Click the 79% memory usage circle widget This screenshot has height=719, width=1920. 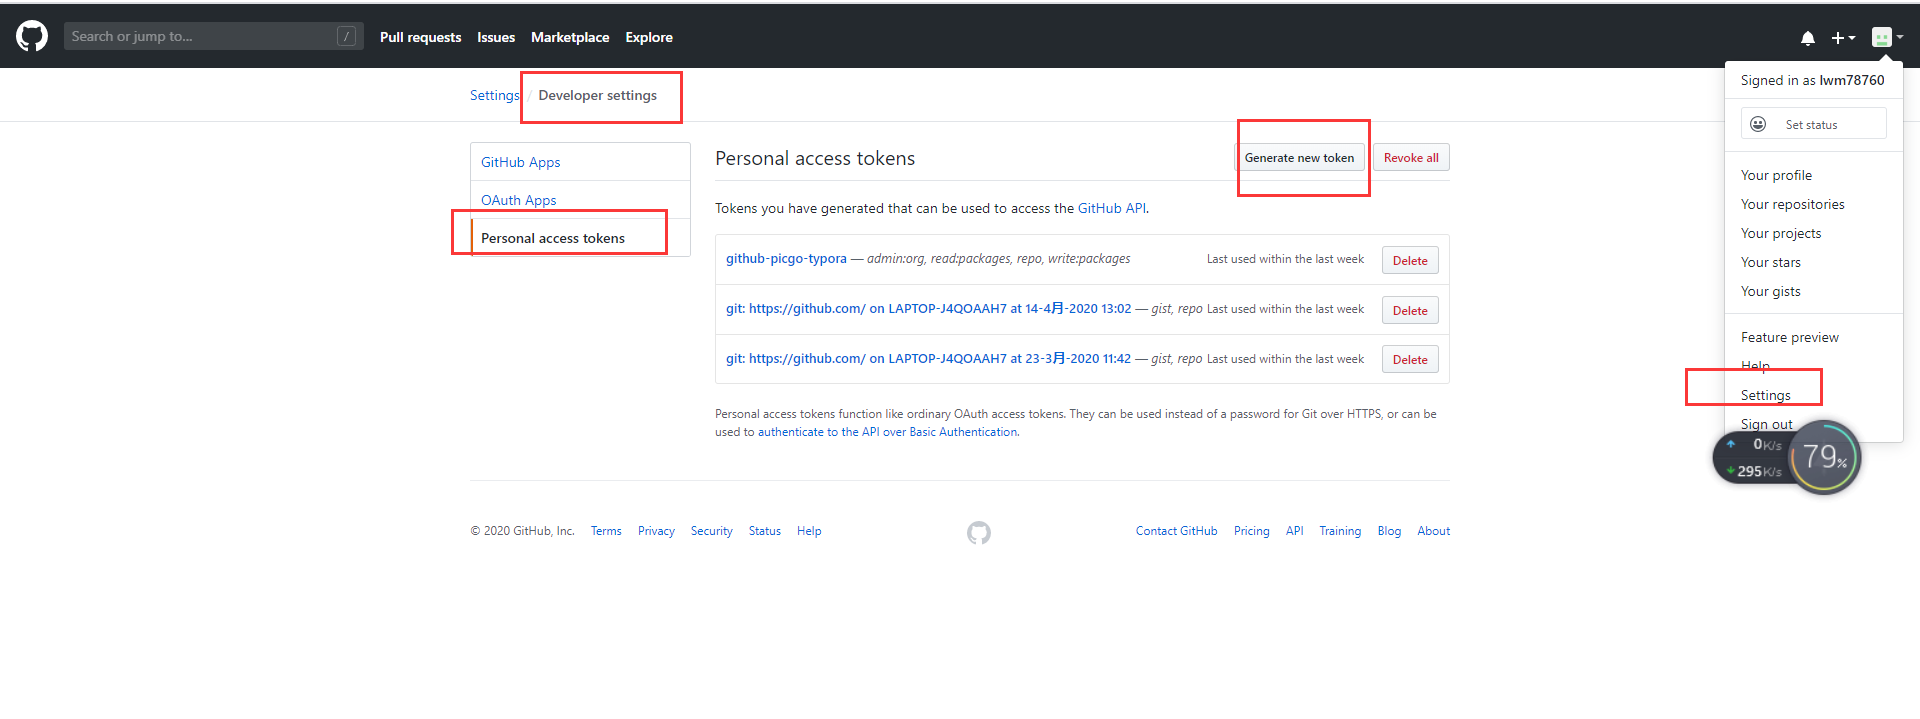click(x=1825, y=458)
